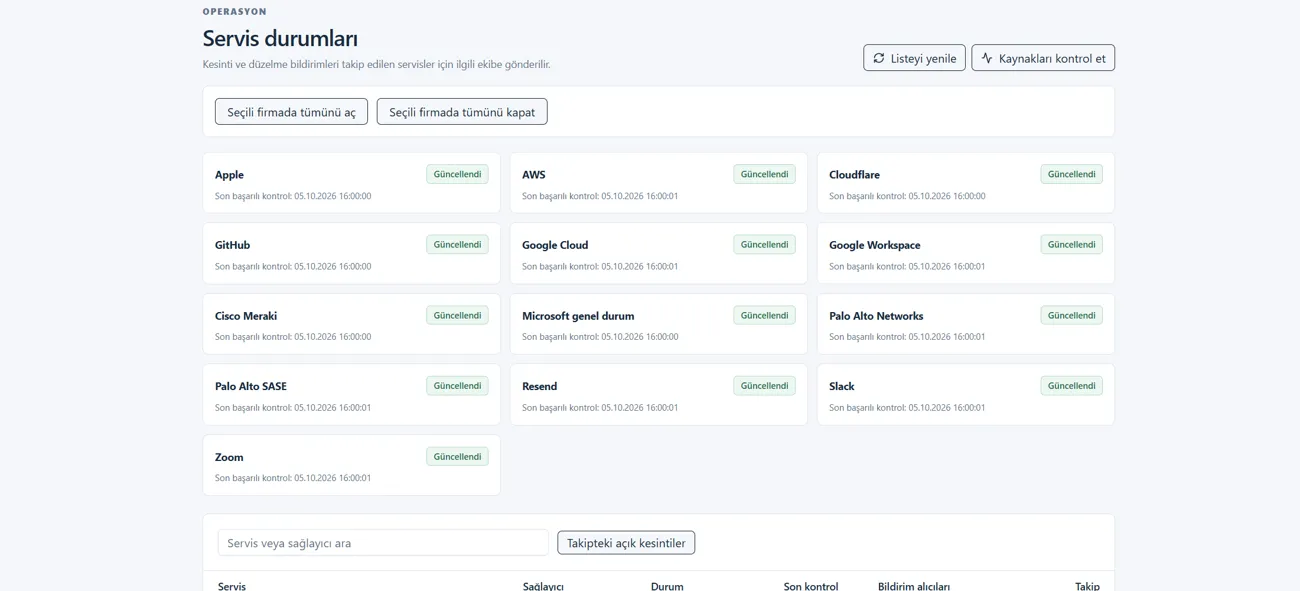Click the Son başarılı kontrol time under Zoom
This screenshot has width=1300, height=591.
tap(293, 478)
